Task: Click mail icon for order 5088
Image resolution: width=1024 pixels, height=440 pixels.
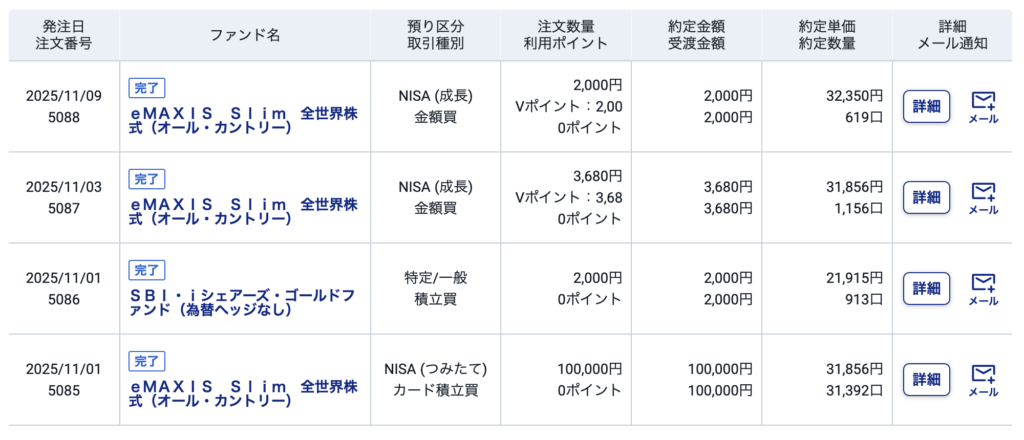Action: pyautogui.click(x=984, y=106)
